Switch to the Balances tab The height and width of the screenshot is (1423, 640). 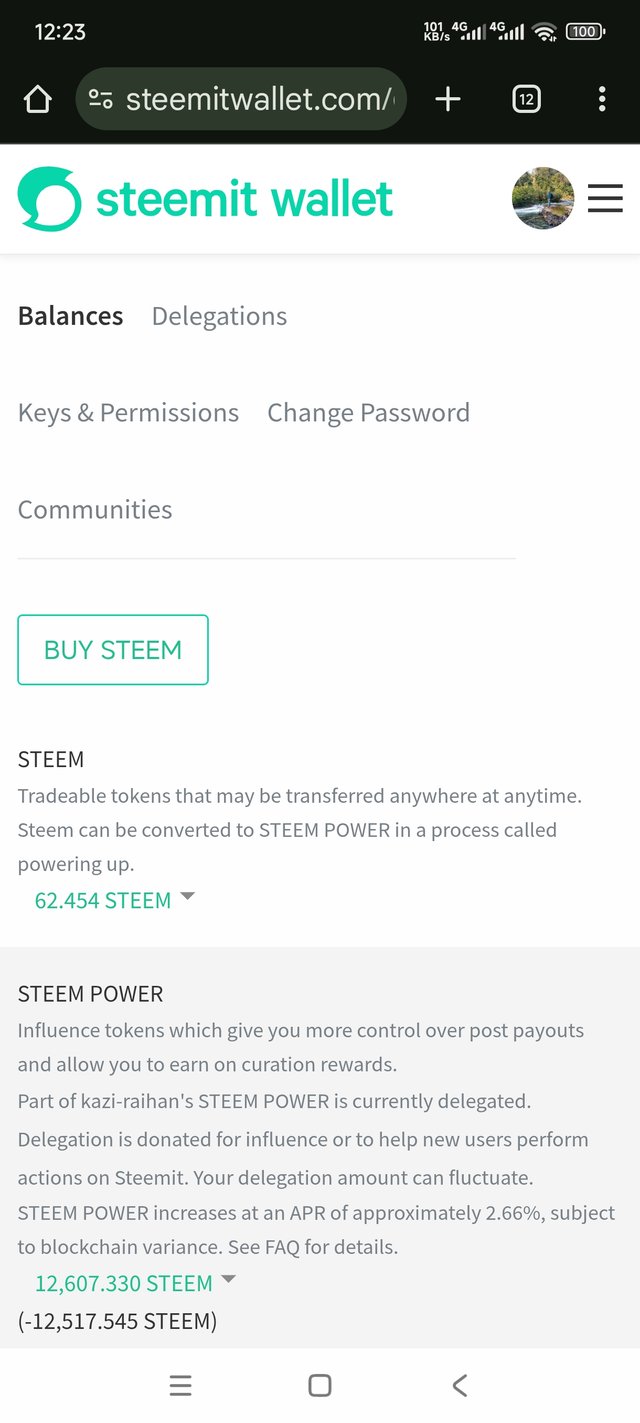(x=71, y=316)
